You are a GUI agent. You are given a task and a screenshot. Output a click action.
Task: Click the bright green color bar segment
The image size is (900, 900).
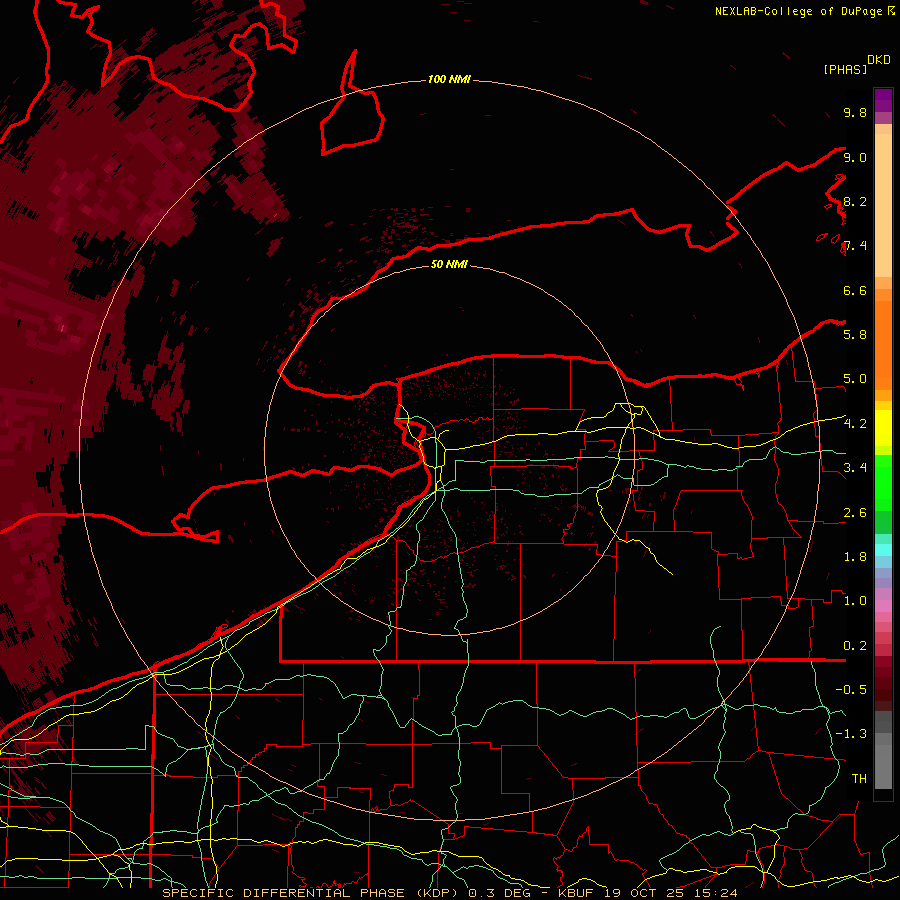click(x=883, y=482)
